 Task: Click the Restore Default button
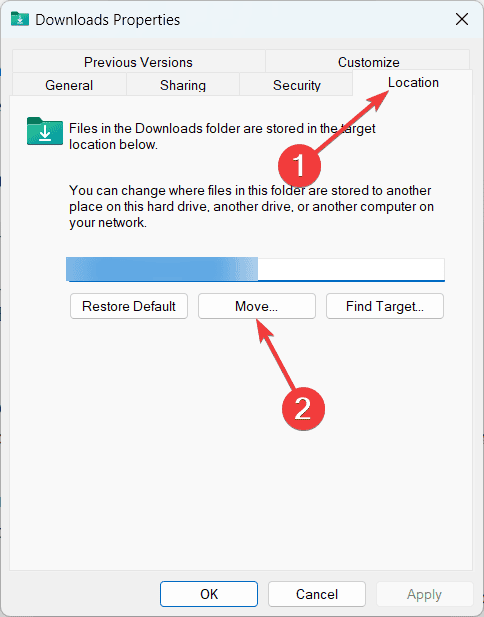129,306
